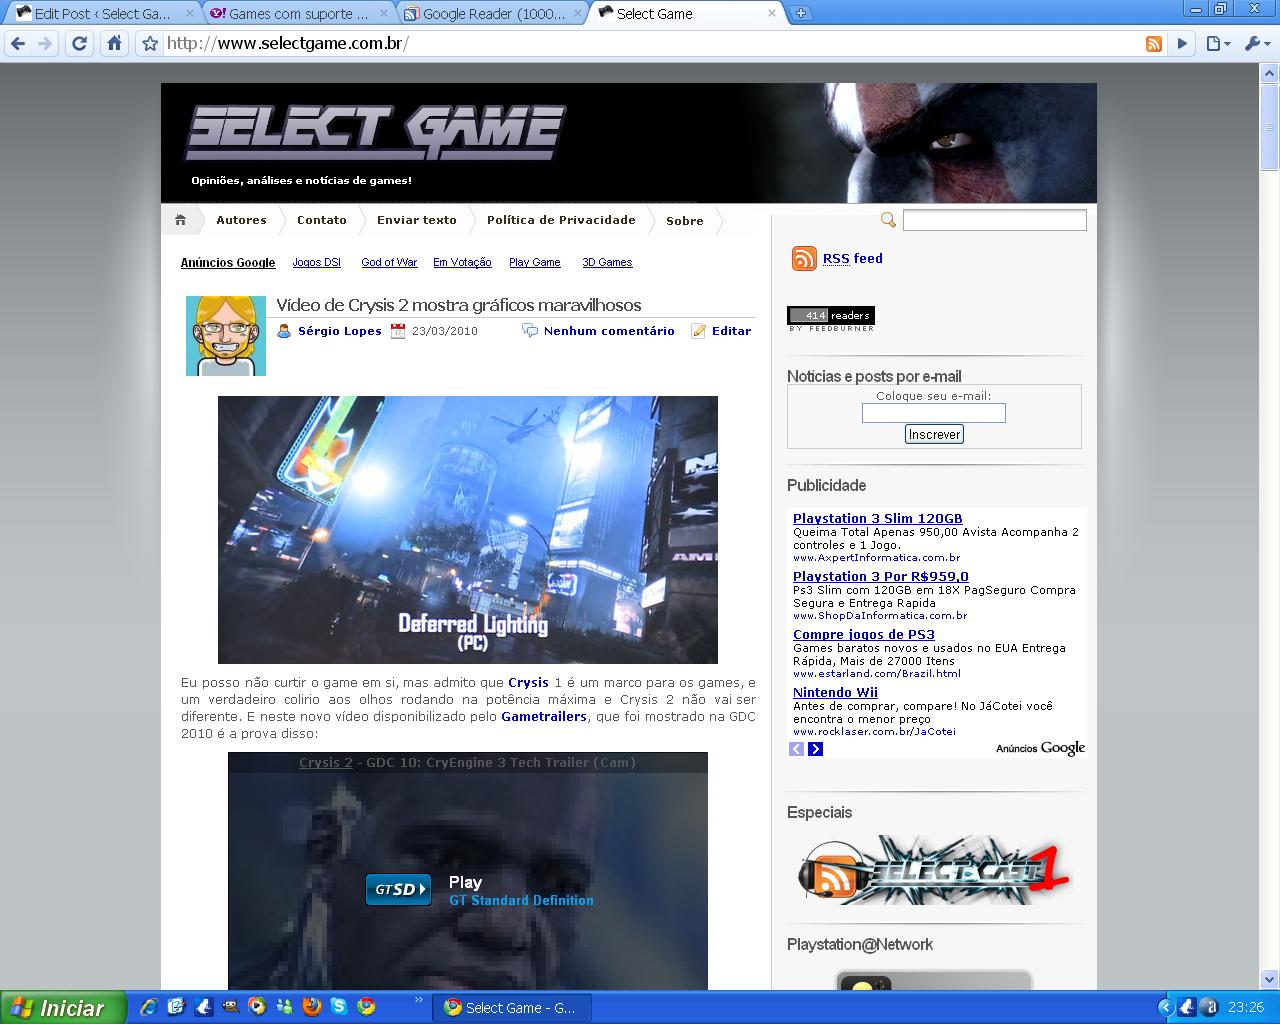The width and height of the screenshot is (1280, 1024).
Task: Open the Enviar texto menu item
Action: click(x=416, y=220)
